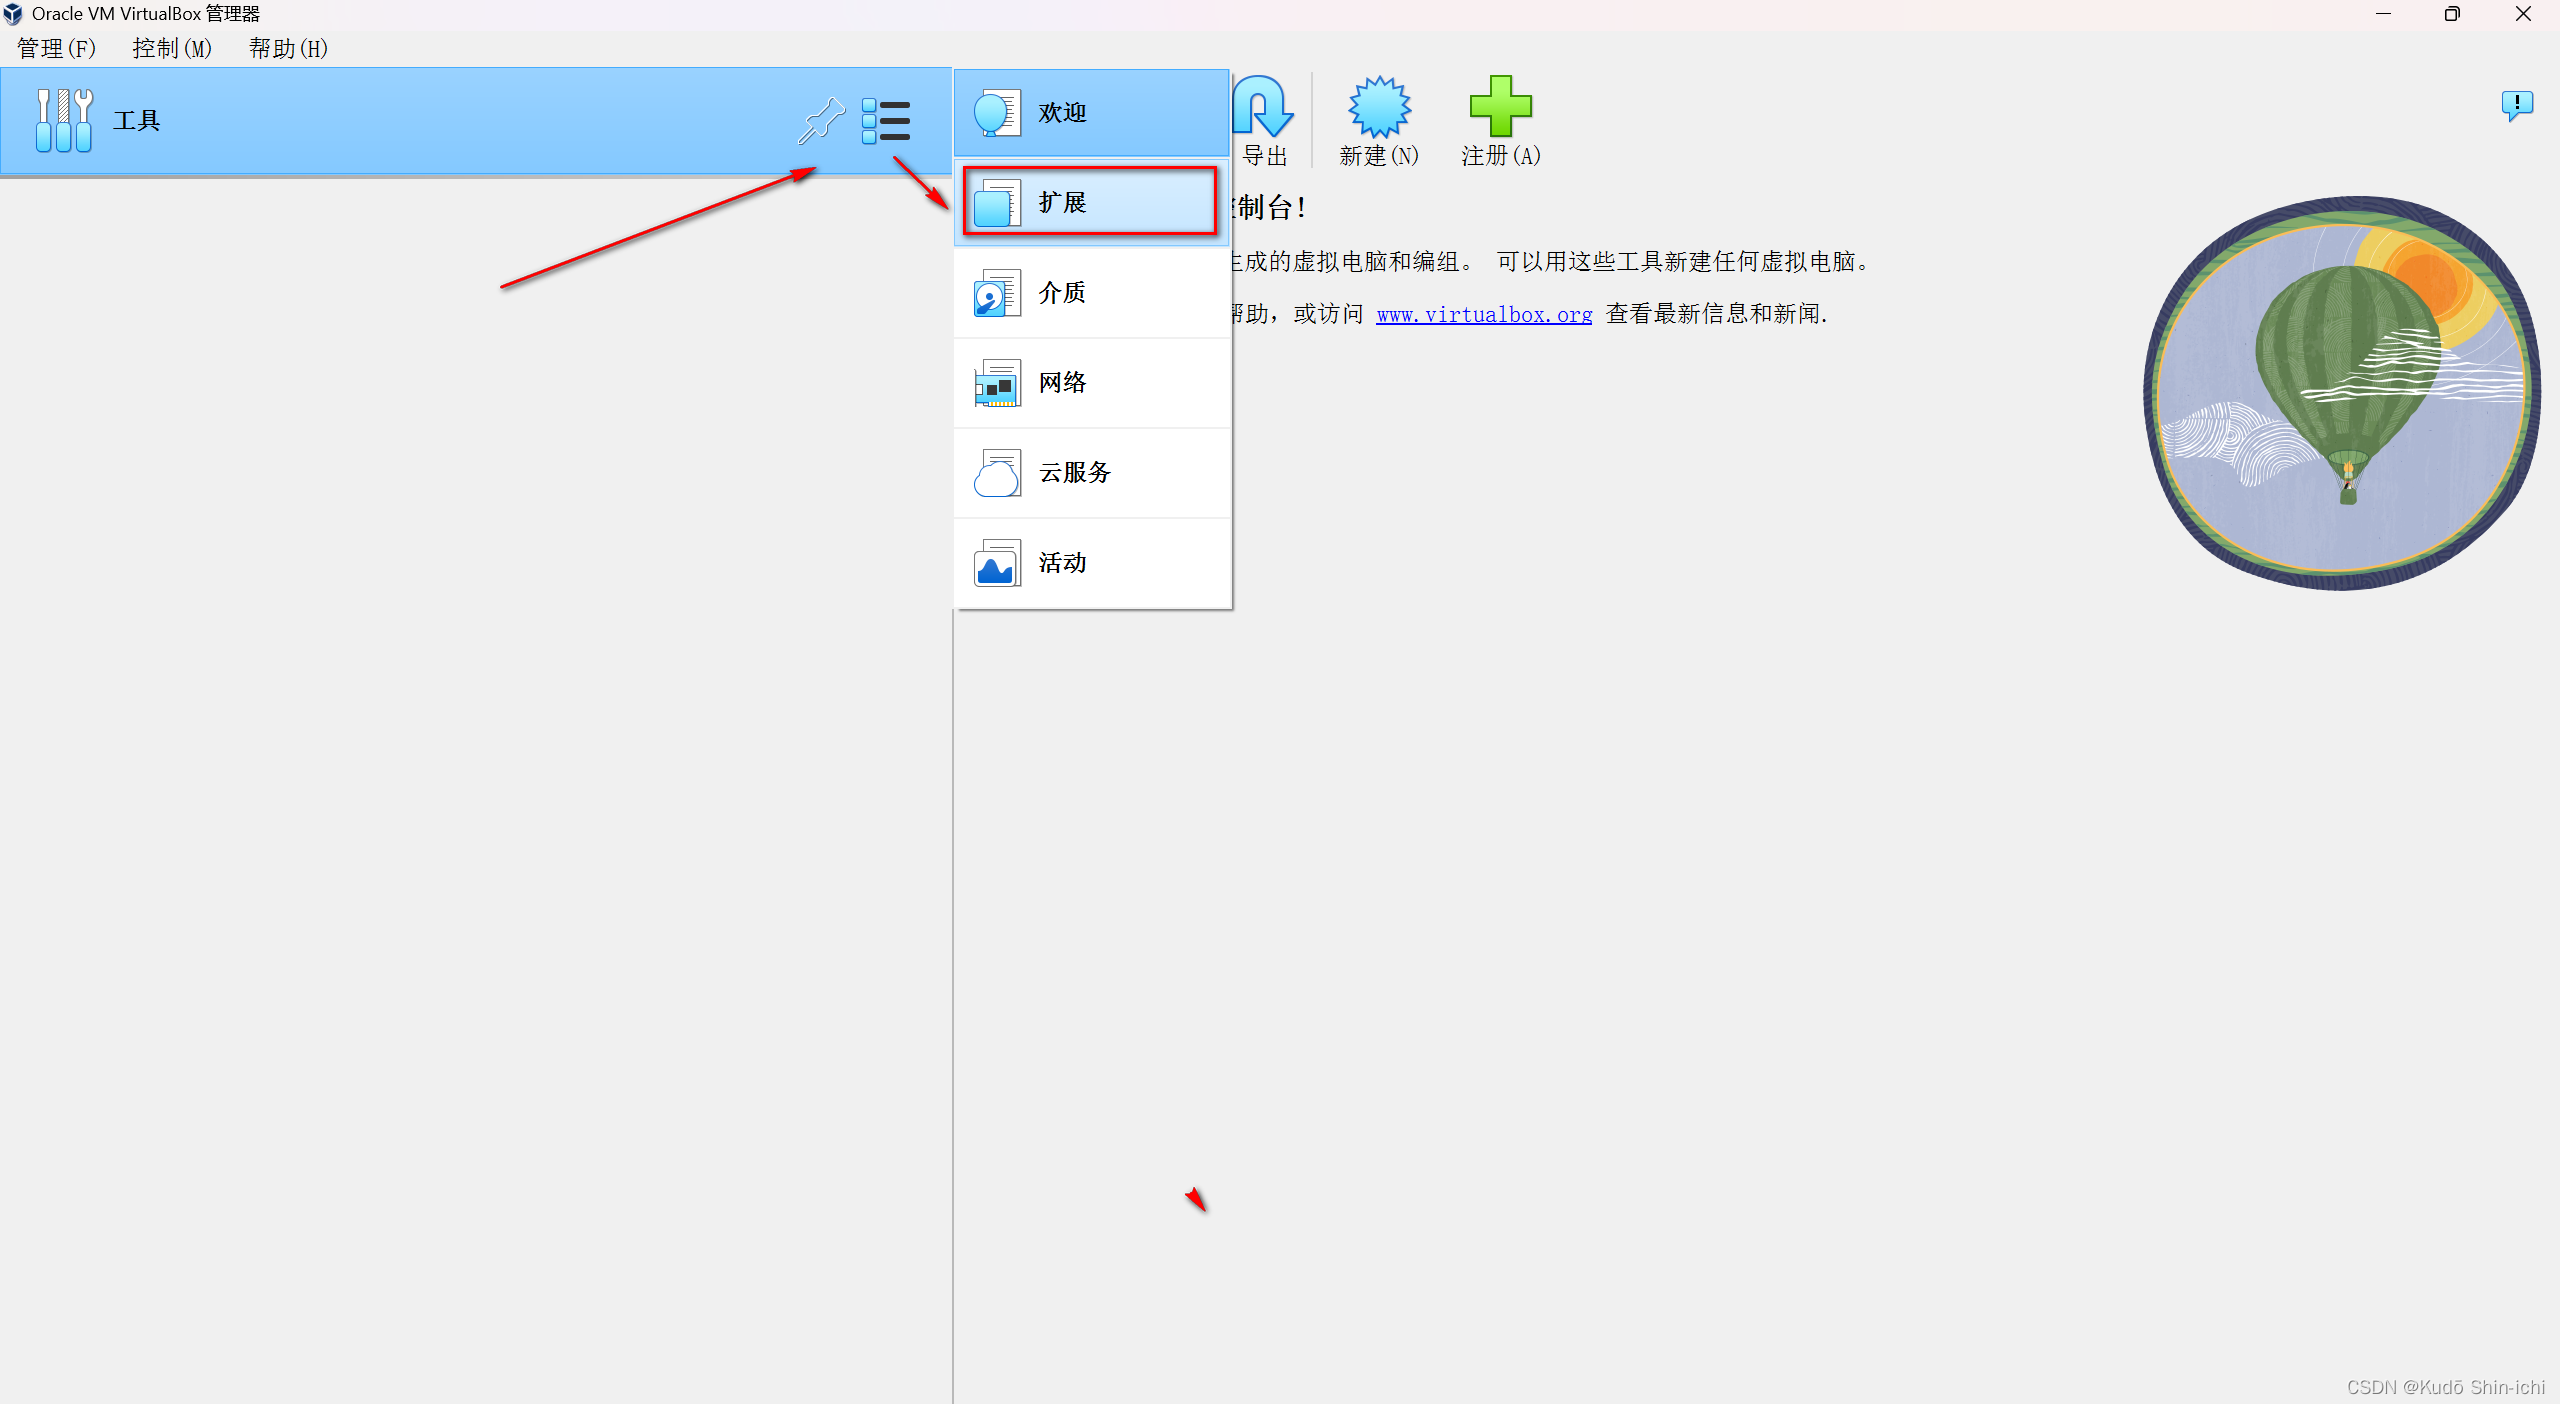
Task: Open the 活动 (Activities) tool
Action: (1089, 562)
